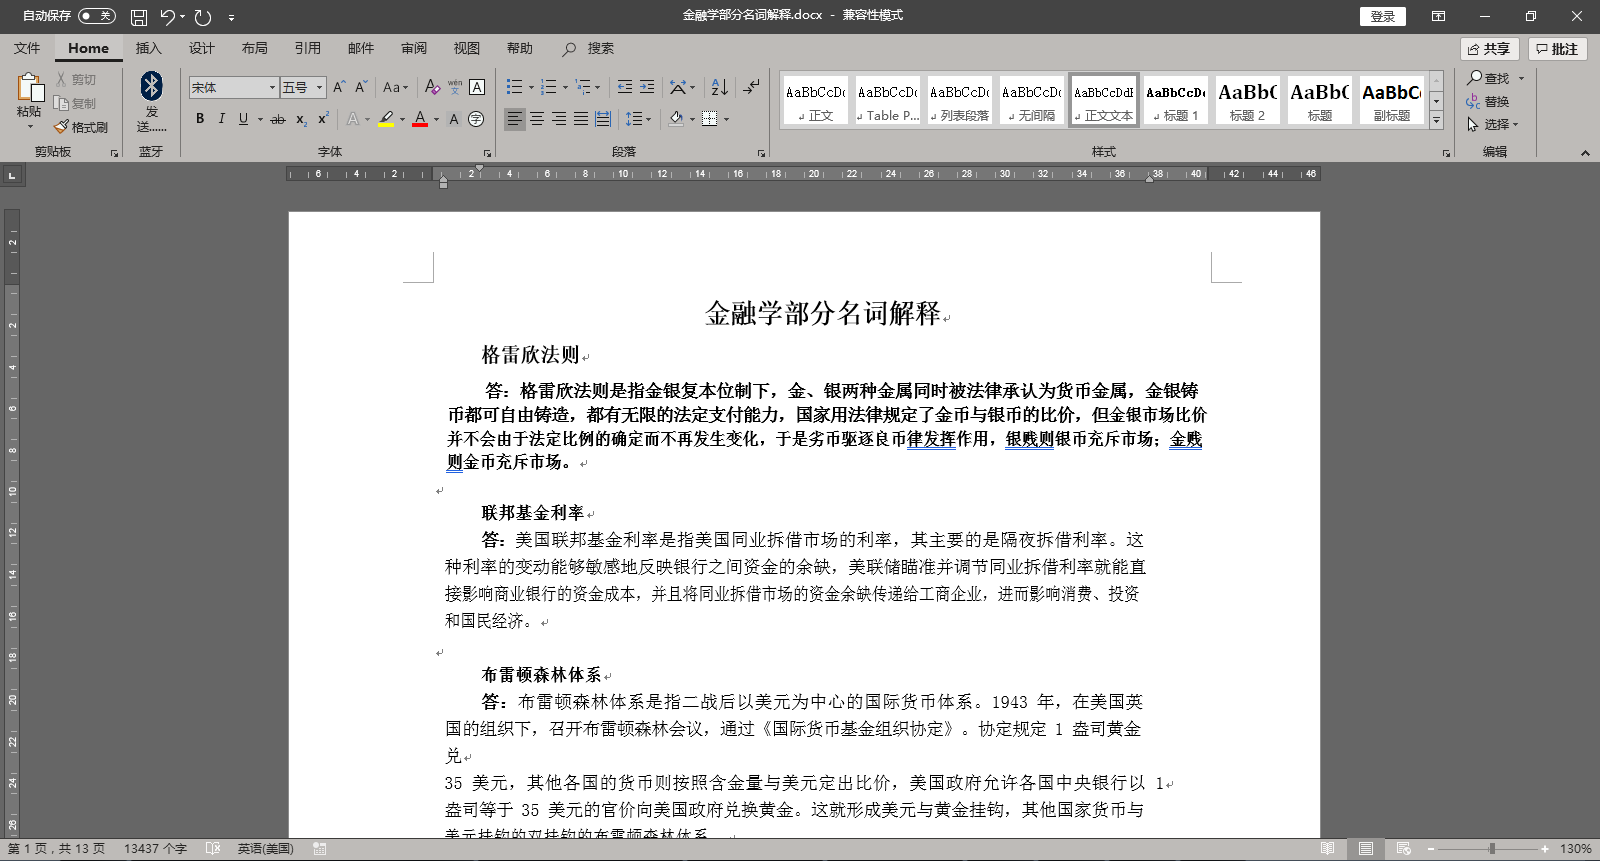Switch to web layout view in the status bar
Screen dimensions: 1600x861
[x=1403, y=849]
